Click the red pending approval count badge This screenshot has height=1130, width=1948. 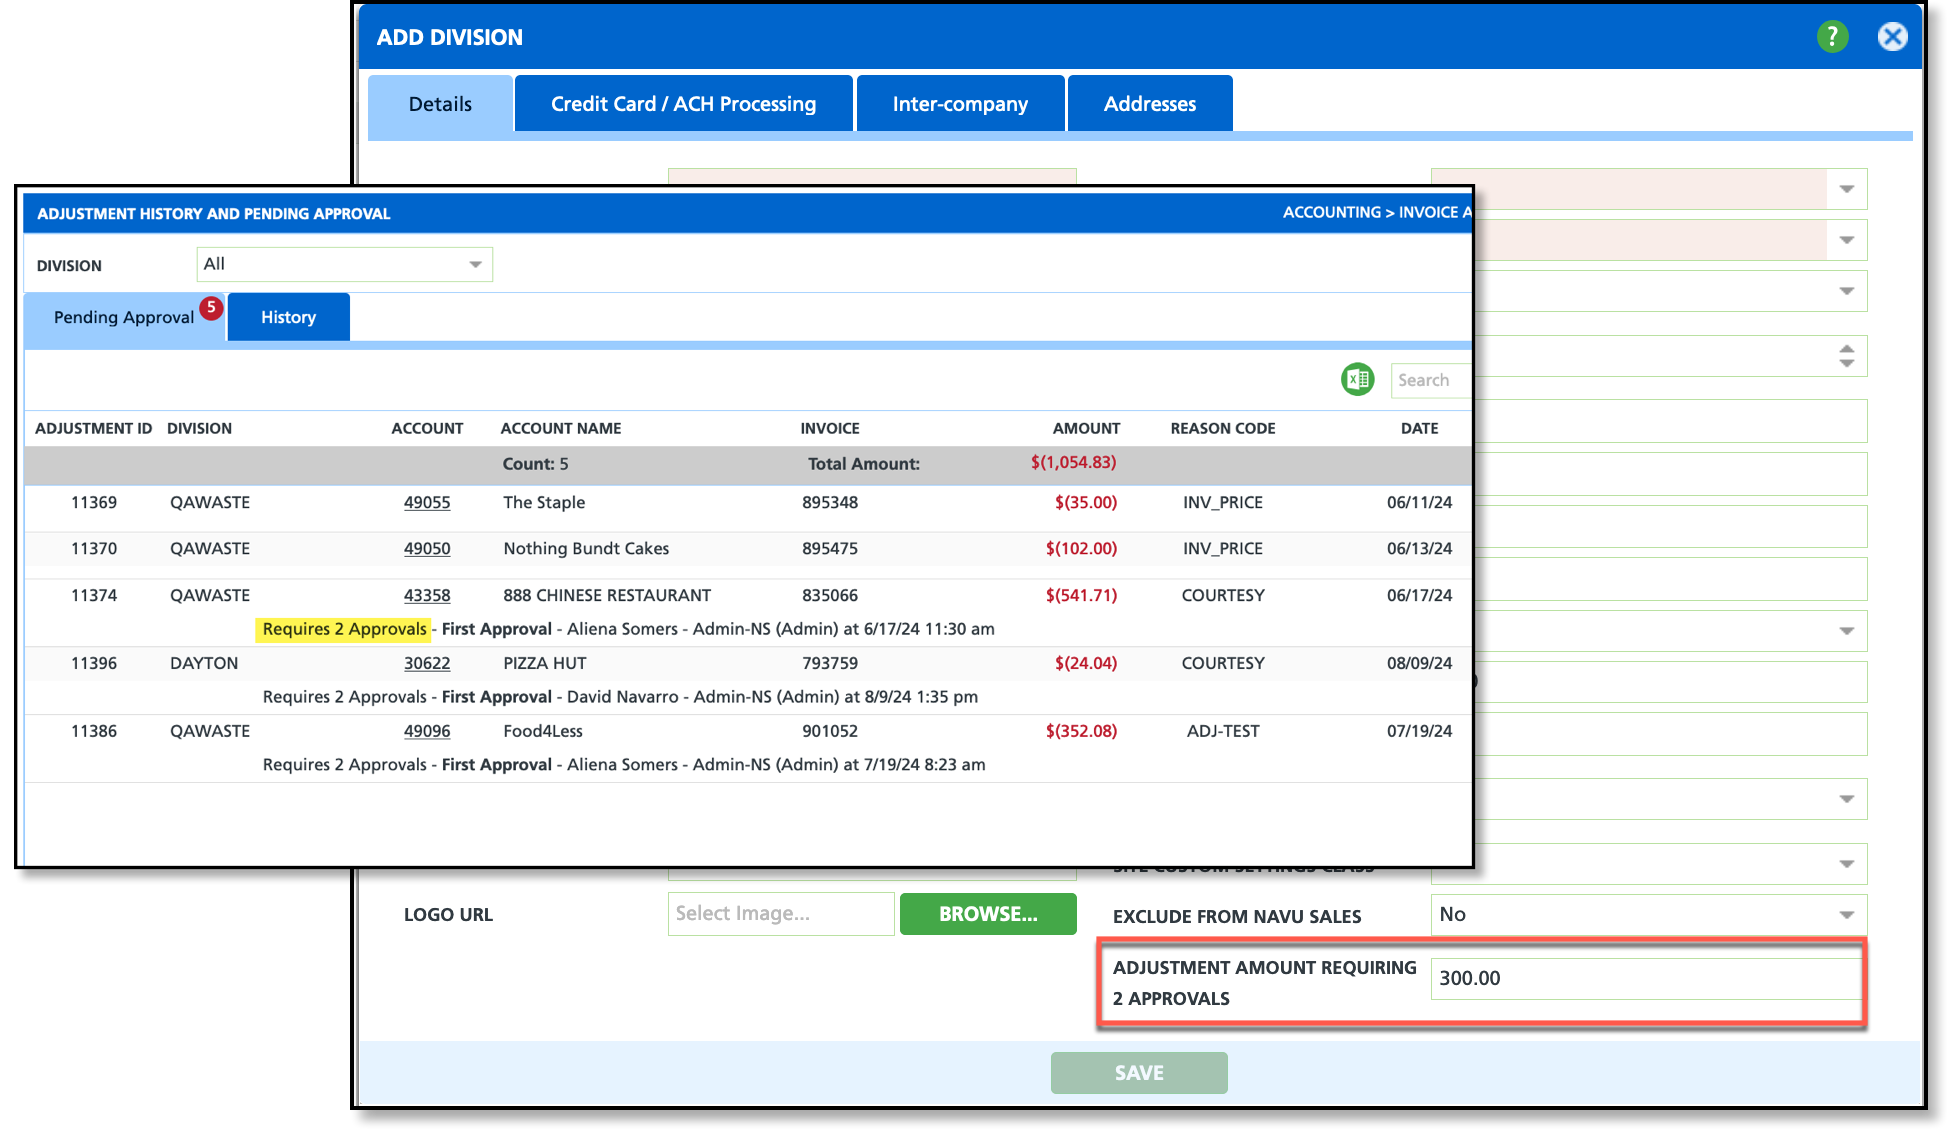pos(211,308)
